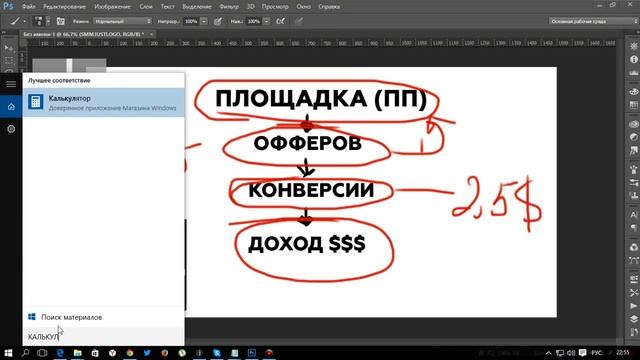The image size is (640, 360).
Task: Open search settings gear icon
Action: click(11, 129)
